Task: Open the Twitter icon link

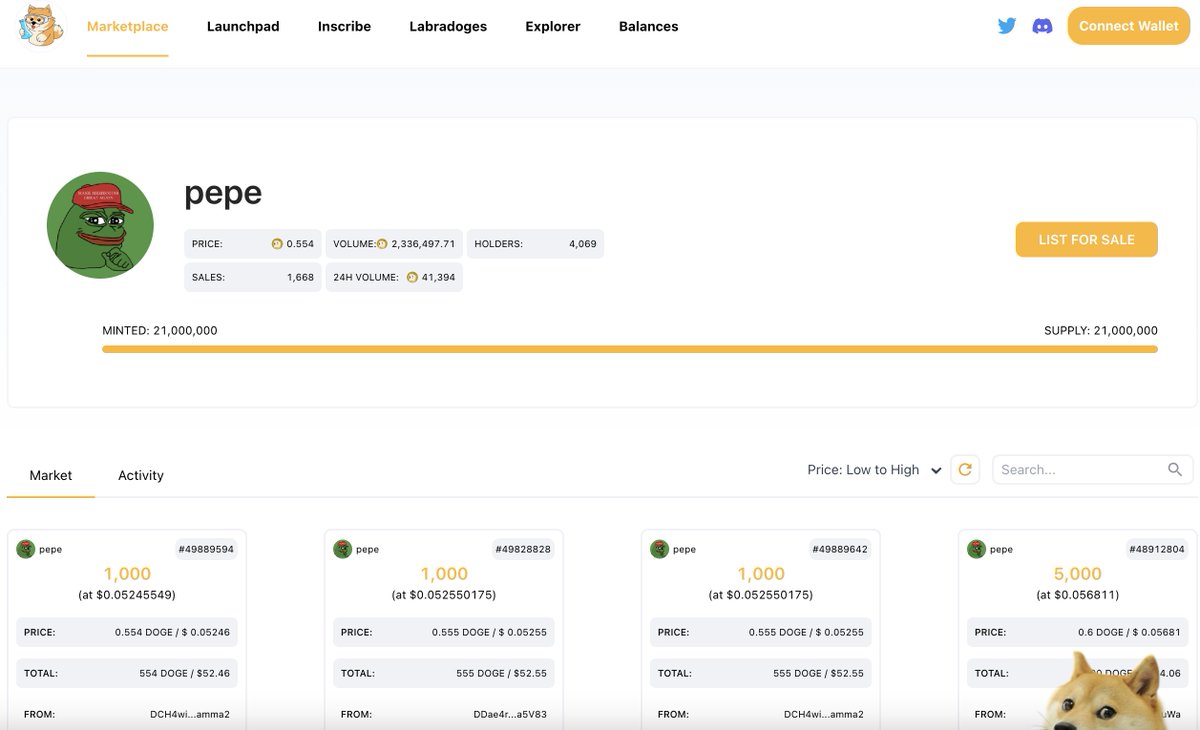Action: [x=1007, y=26]
